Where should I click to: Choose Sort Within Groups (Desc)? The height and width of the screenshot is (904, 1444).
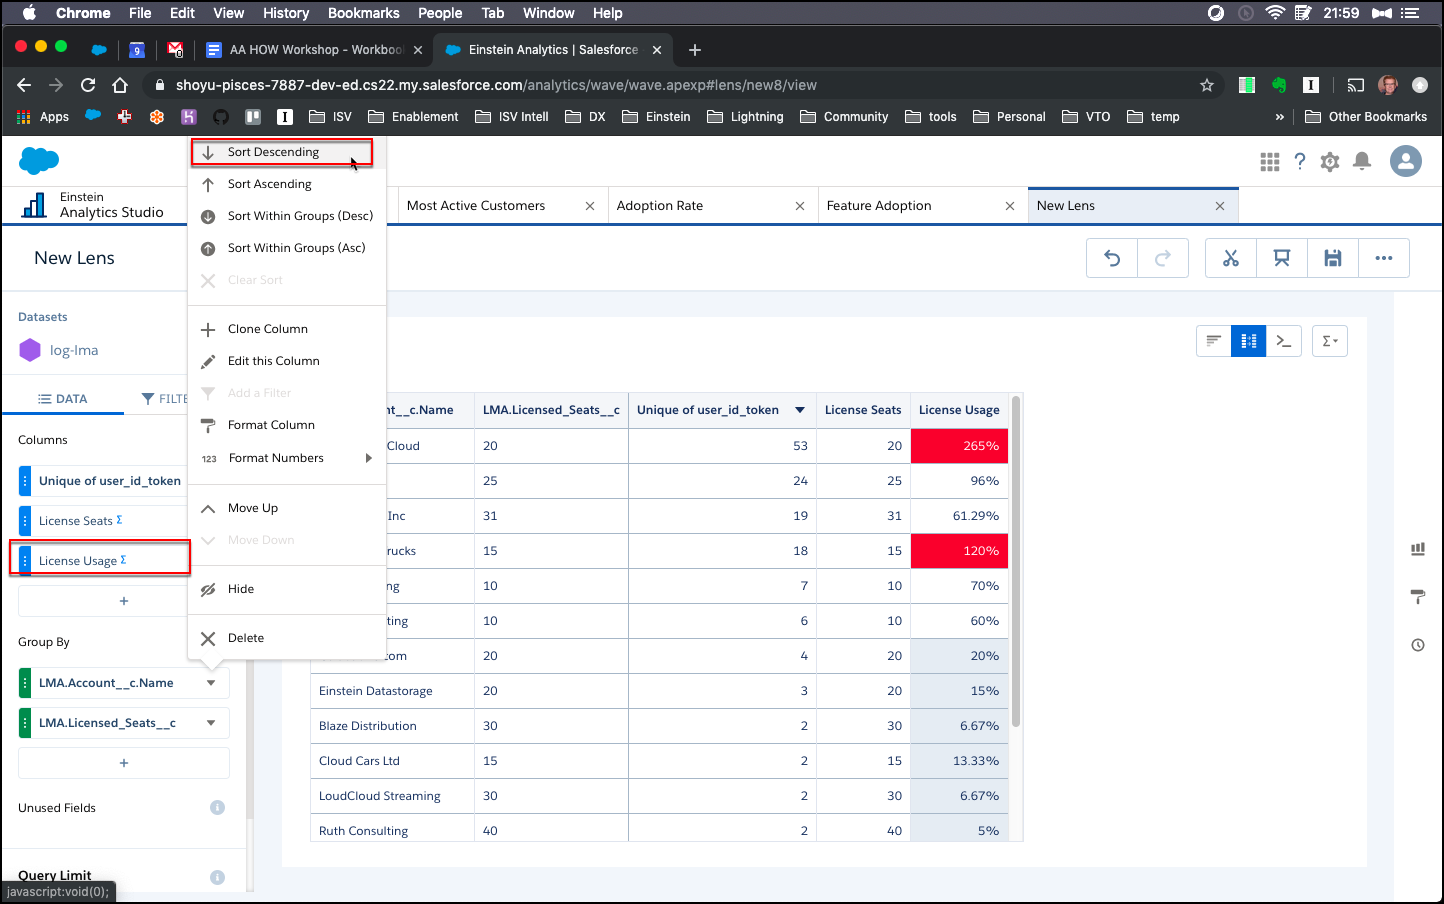point(287,216)
